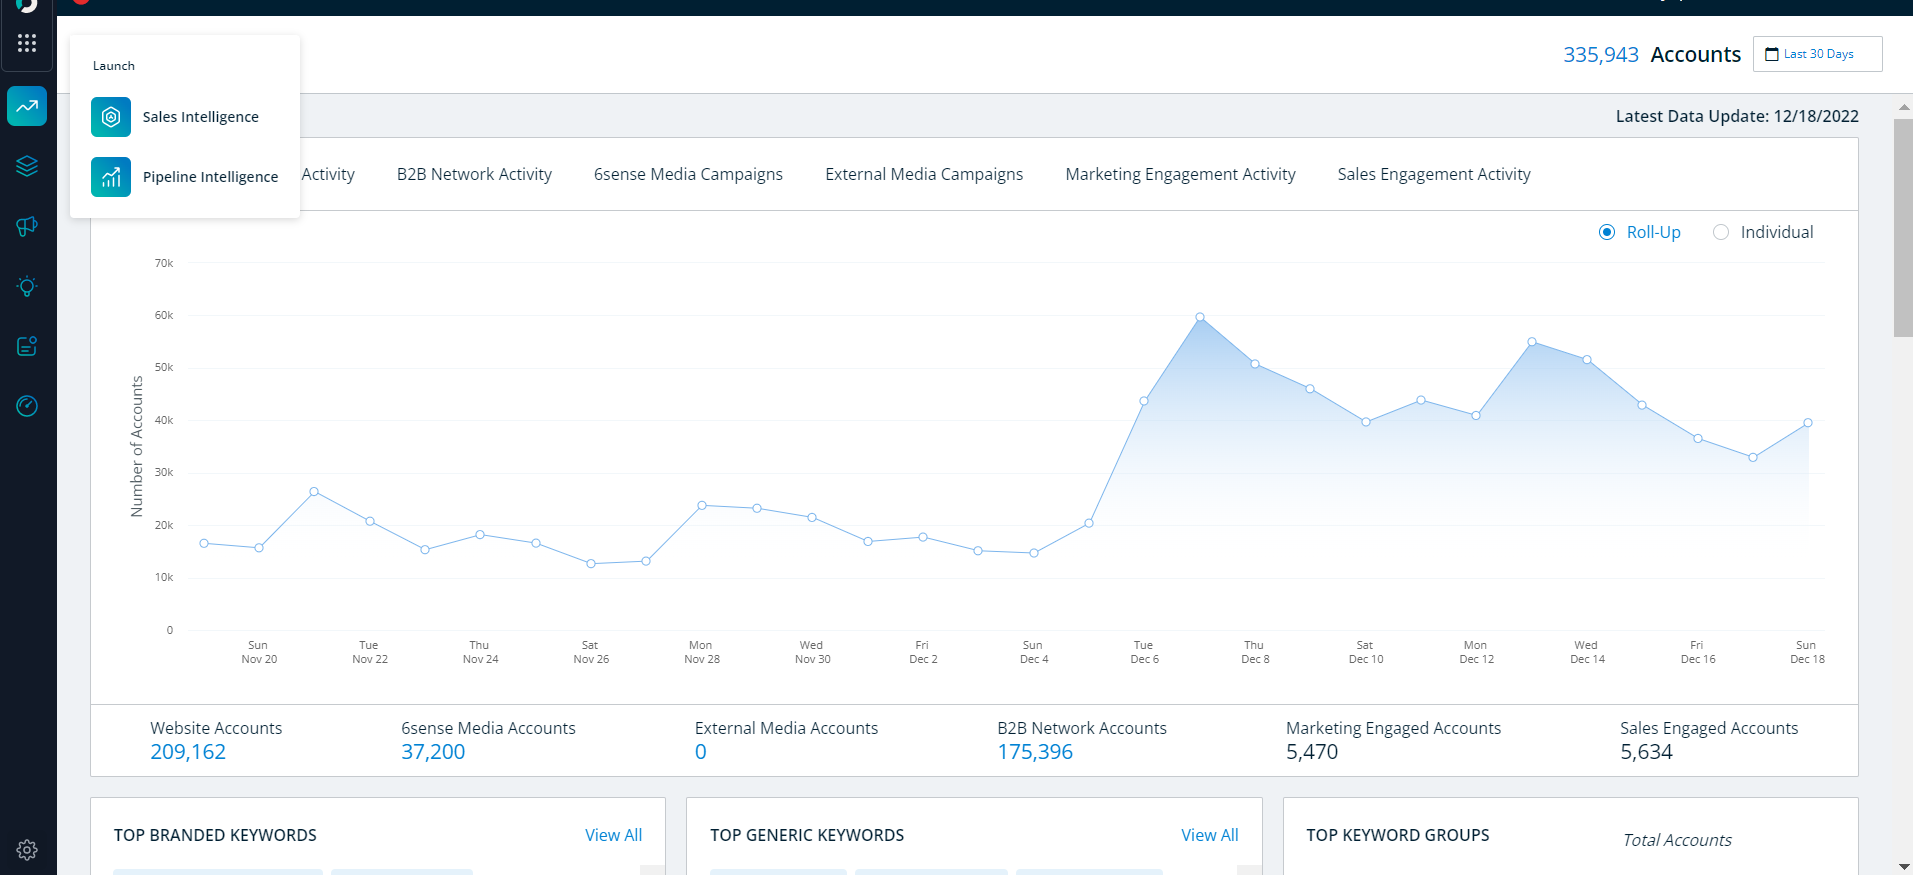Open B2B Network Accounts value 175,396

point(1035,752)
